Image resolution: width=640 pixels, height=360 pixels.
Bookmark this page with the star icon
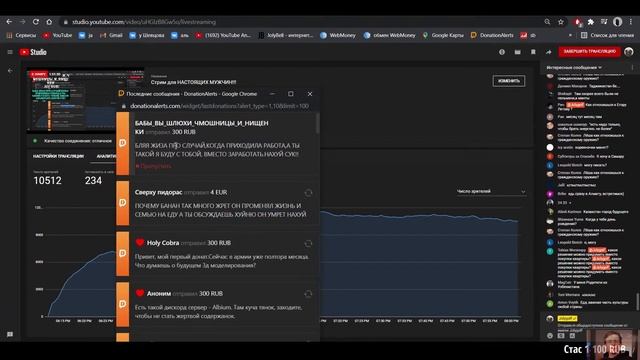[x=561, y=22]
